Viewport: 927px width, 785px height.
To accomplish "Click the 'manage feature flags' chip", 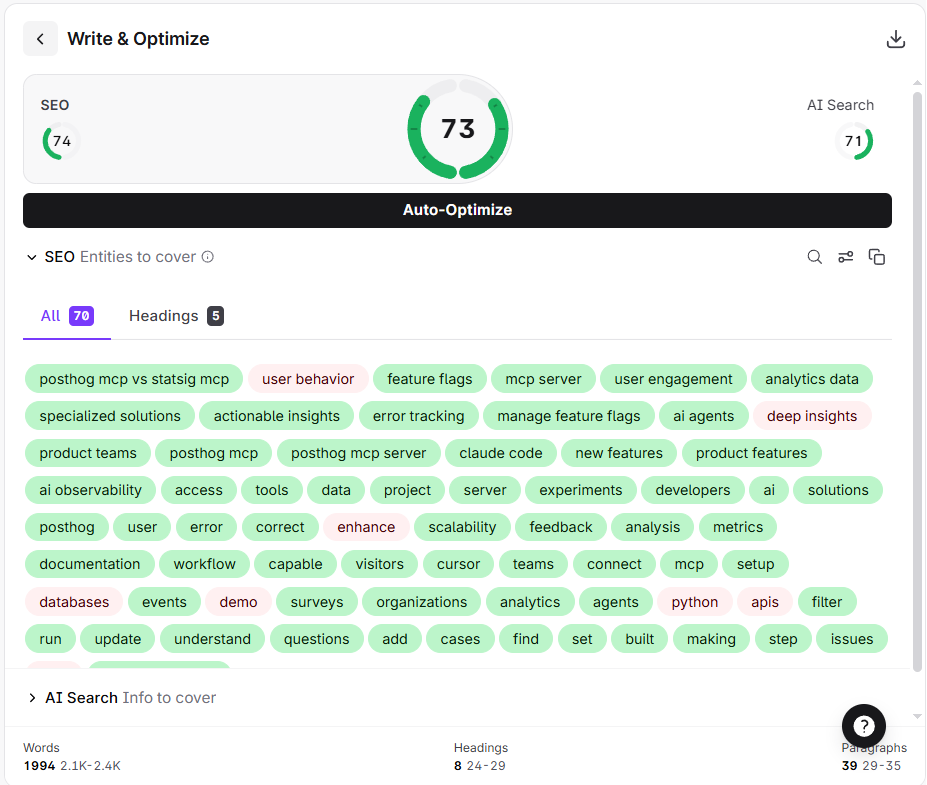I will [569, 416].
